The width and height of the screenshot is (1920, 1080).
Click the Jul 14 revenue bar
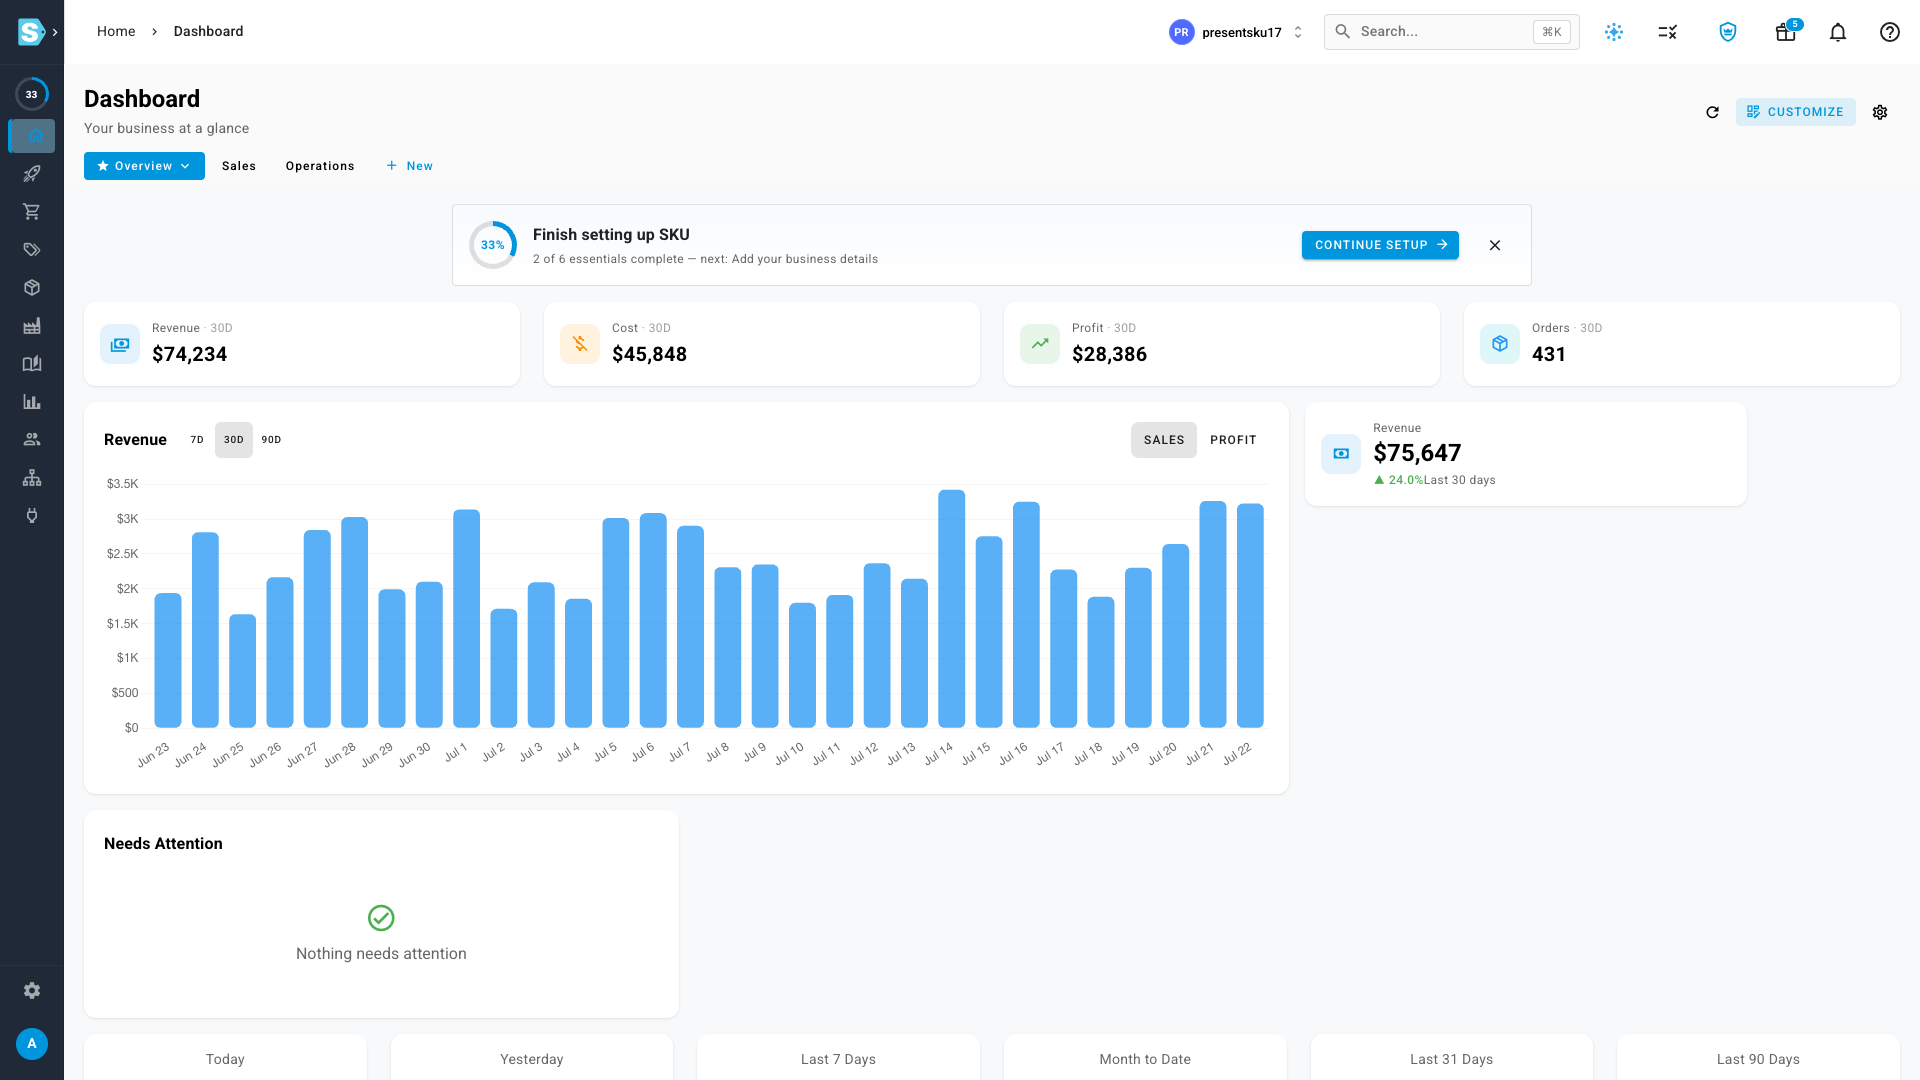952,608
